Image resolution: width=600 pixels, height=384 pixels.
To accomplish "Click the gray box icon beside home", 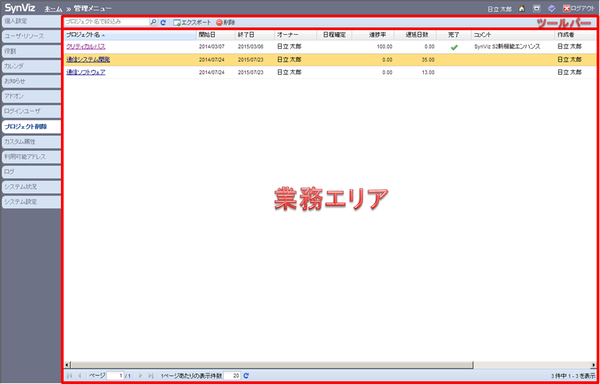I will [x=537, y=9].
